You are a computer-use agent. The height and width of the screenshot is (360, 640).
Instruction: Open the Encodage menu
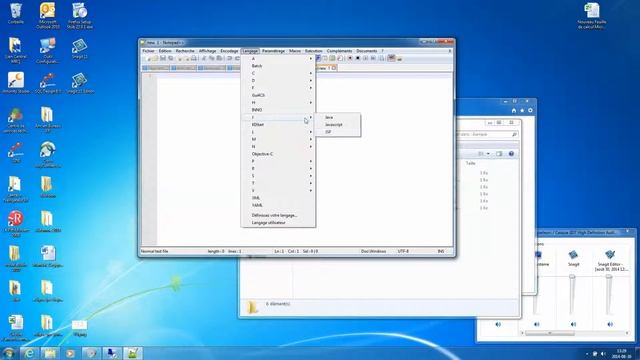point(229,51)
